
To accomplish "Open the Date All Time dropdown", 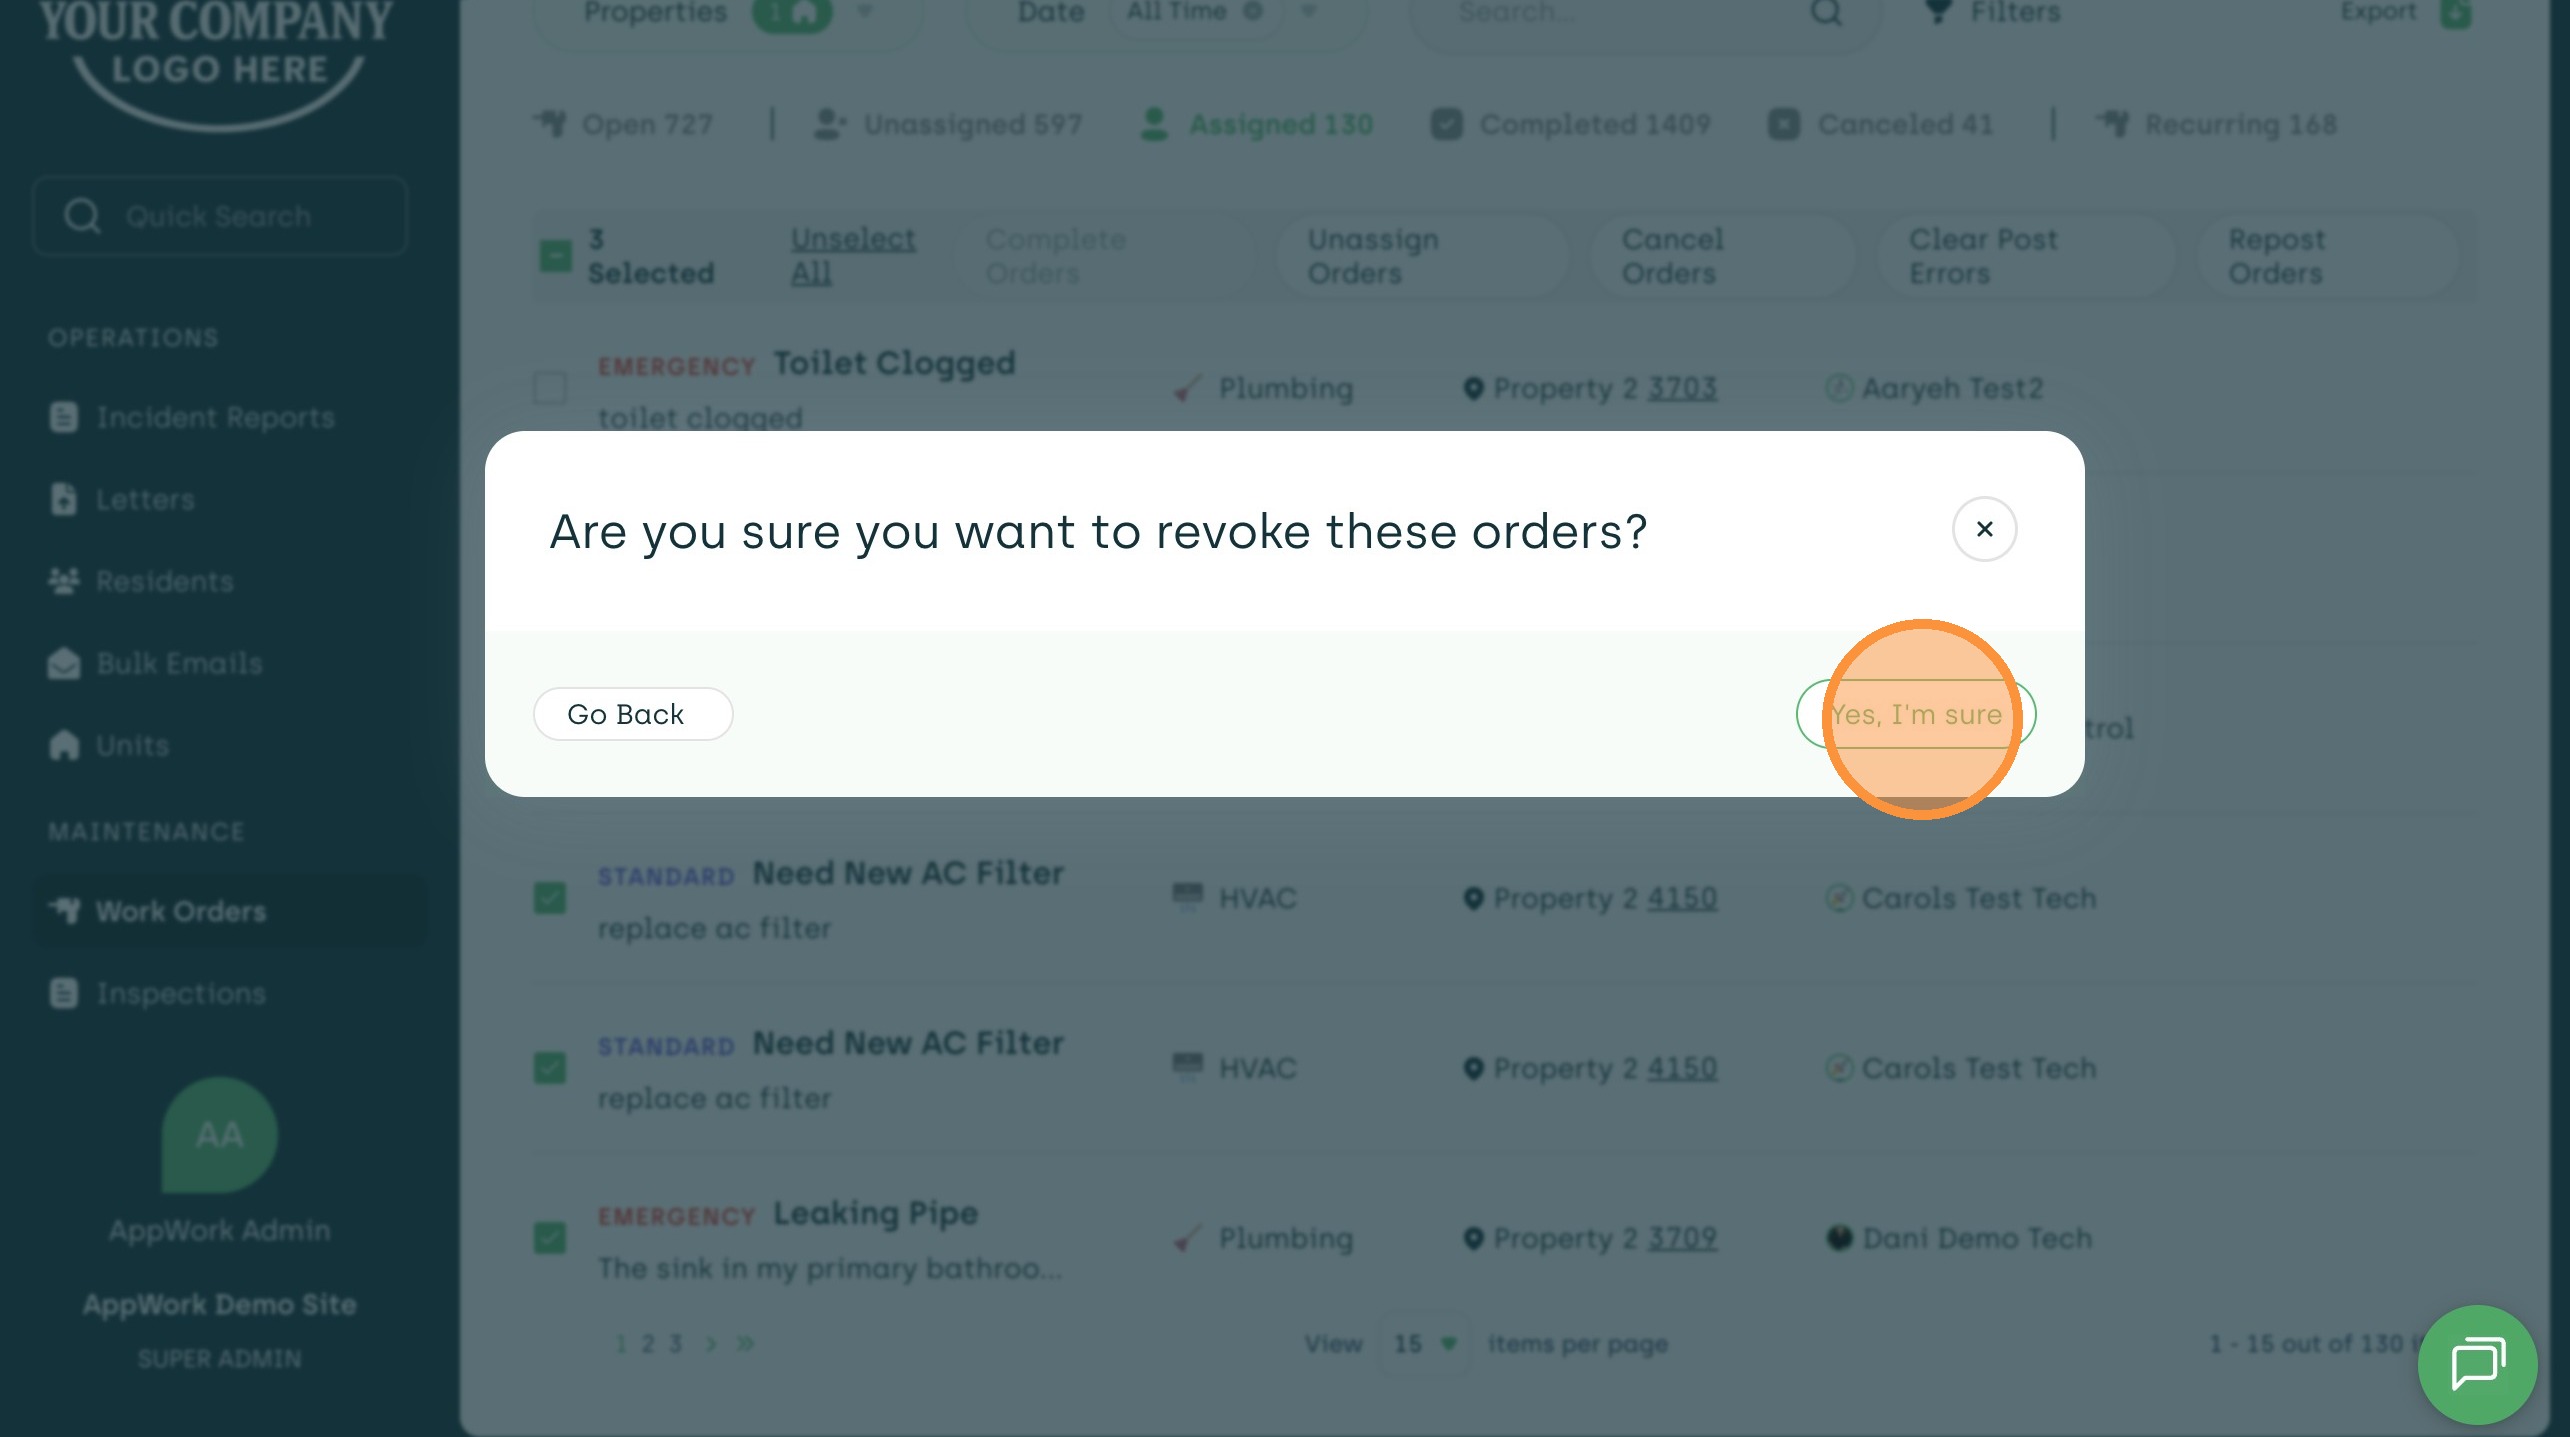I will [x=1308, y=12].
